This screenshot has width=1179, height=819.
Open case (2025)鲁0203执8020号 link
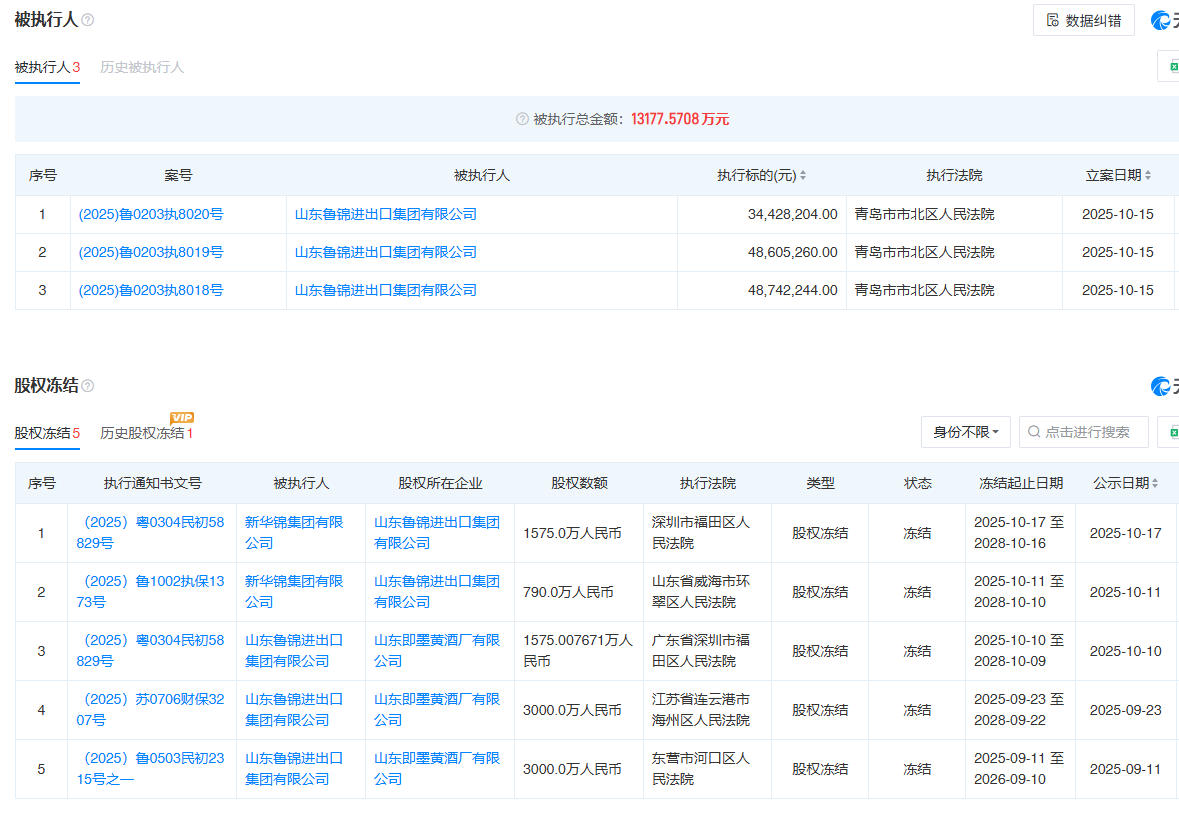(150, 214)
